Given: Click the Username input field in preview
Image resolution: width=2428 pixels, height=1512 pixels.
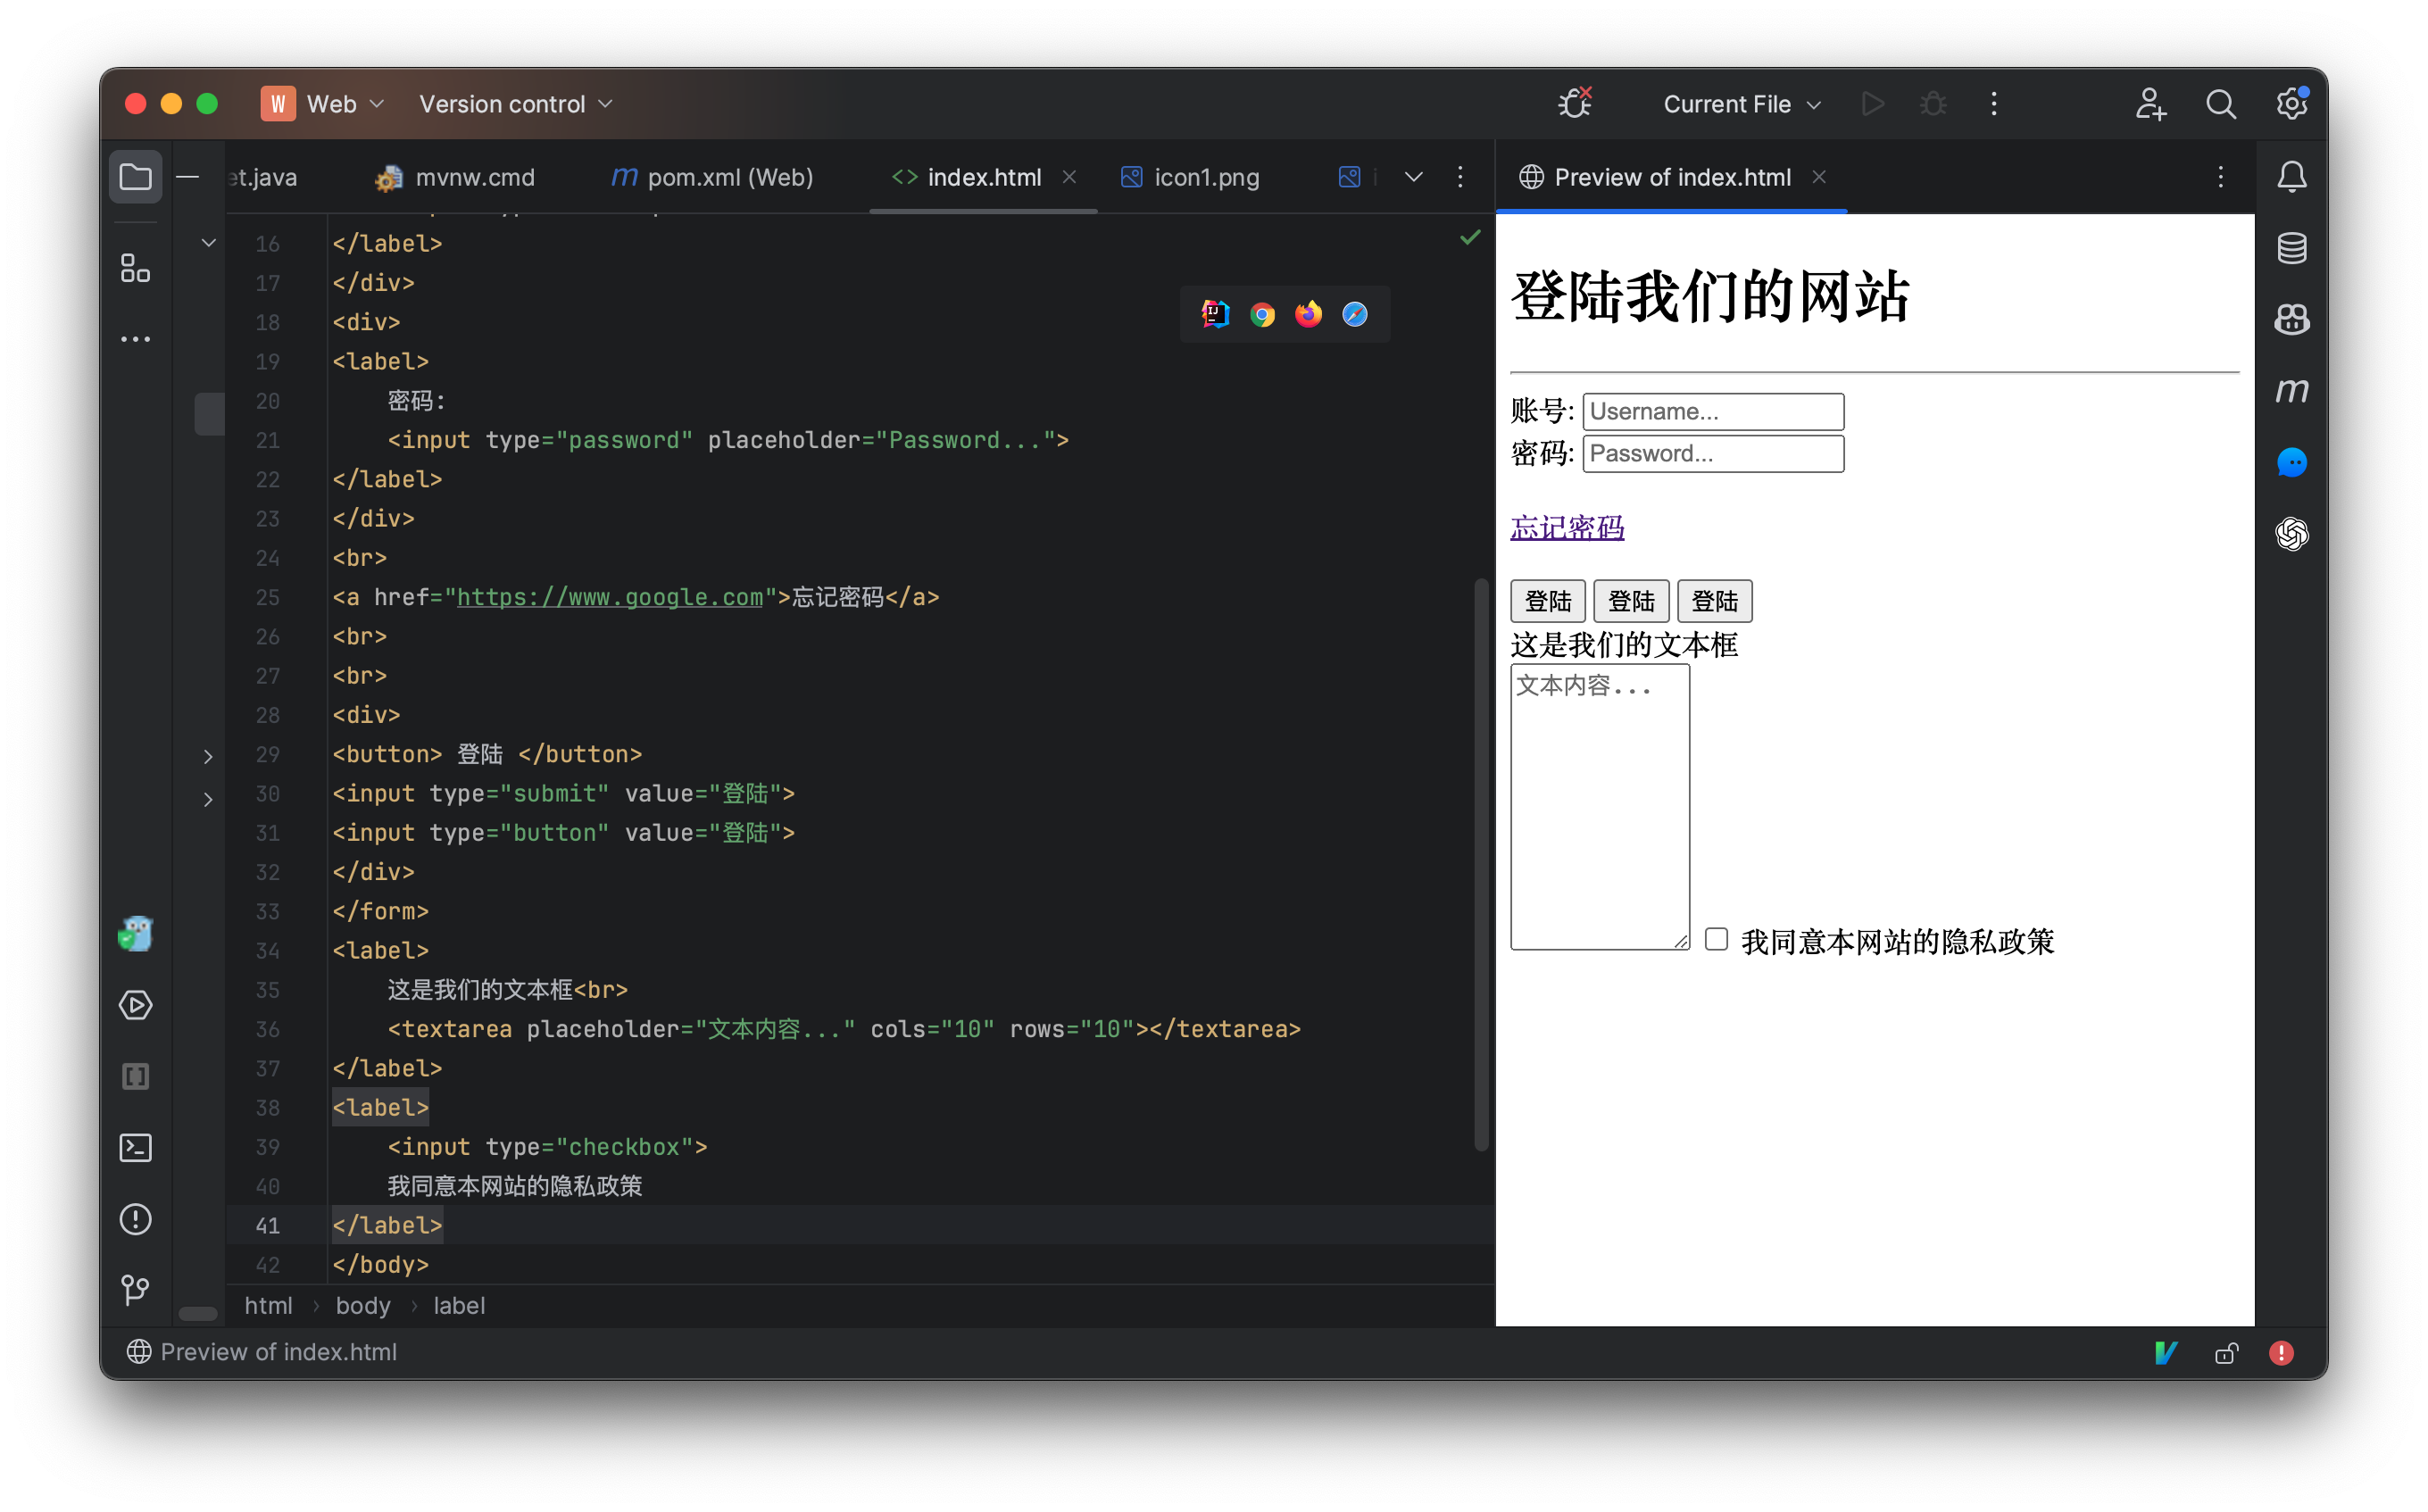Looking at the screenshot, I should 1713,411.
